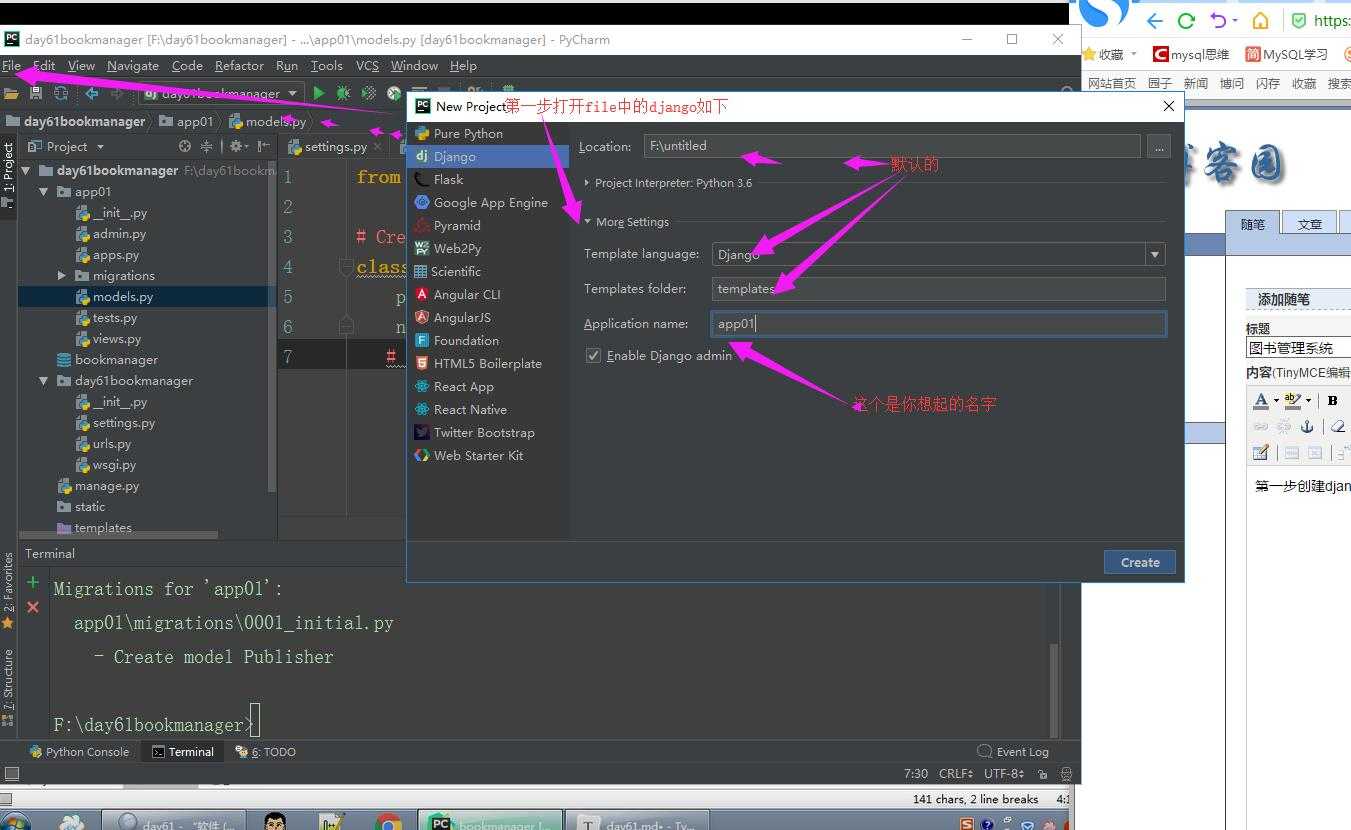Viewport: 1351px width, 830px height.
Task: Open the Tools menu
Action: pyautogui.click(x=326, y=65)
